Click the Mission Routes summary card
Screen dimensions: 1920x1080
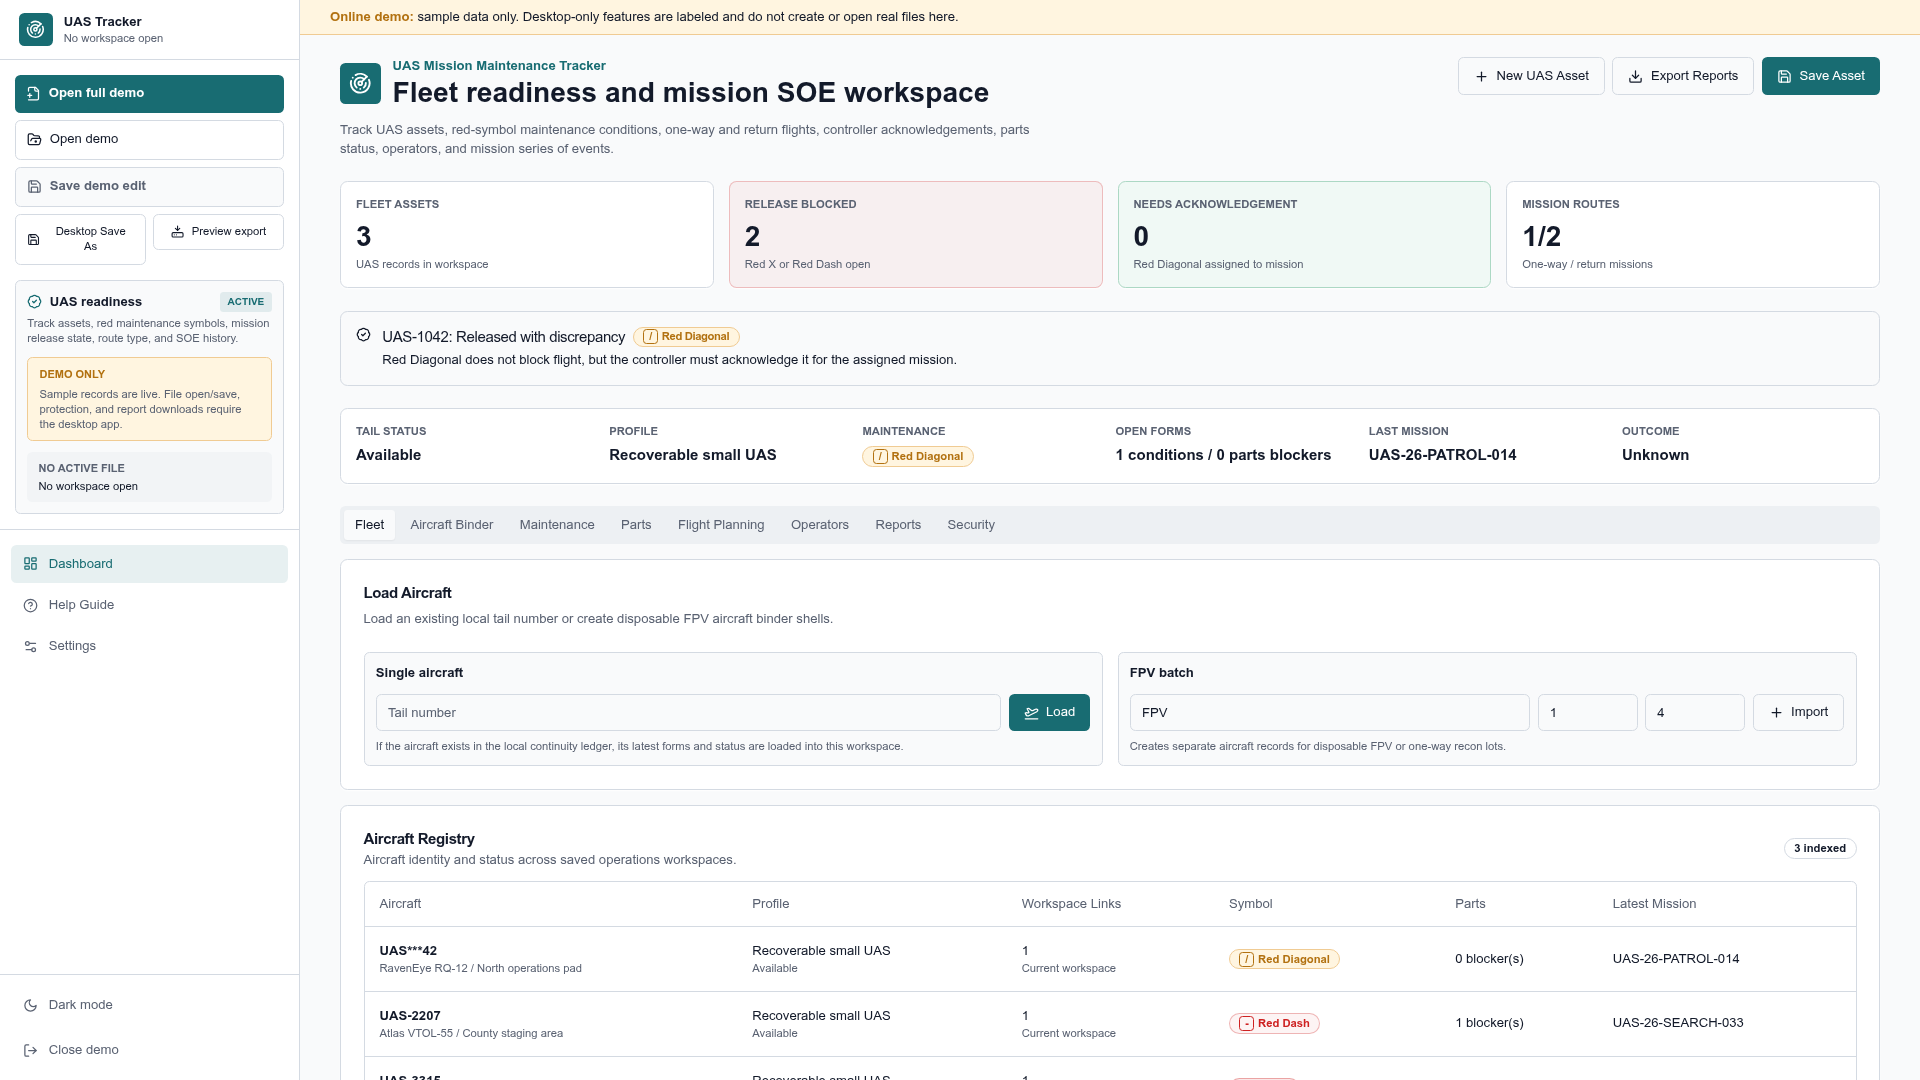(x=1693, y=235)
